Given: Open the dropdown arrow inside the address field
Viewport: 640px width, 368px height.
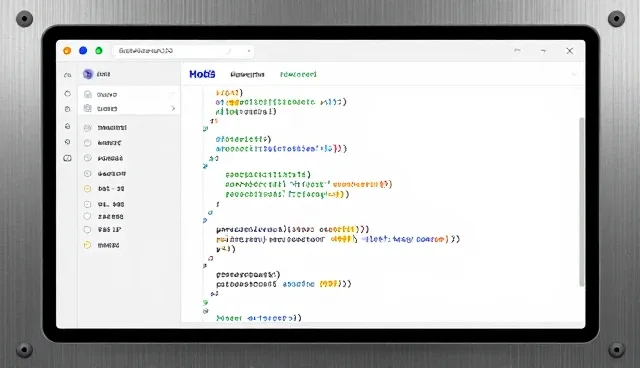Looking at the screenshot, I should coord(249,51).
